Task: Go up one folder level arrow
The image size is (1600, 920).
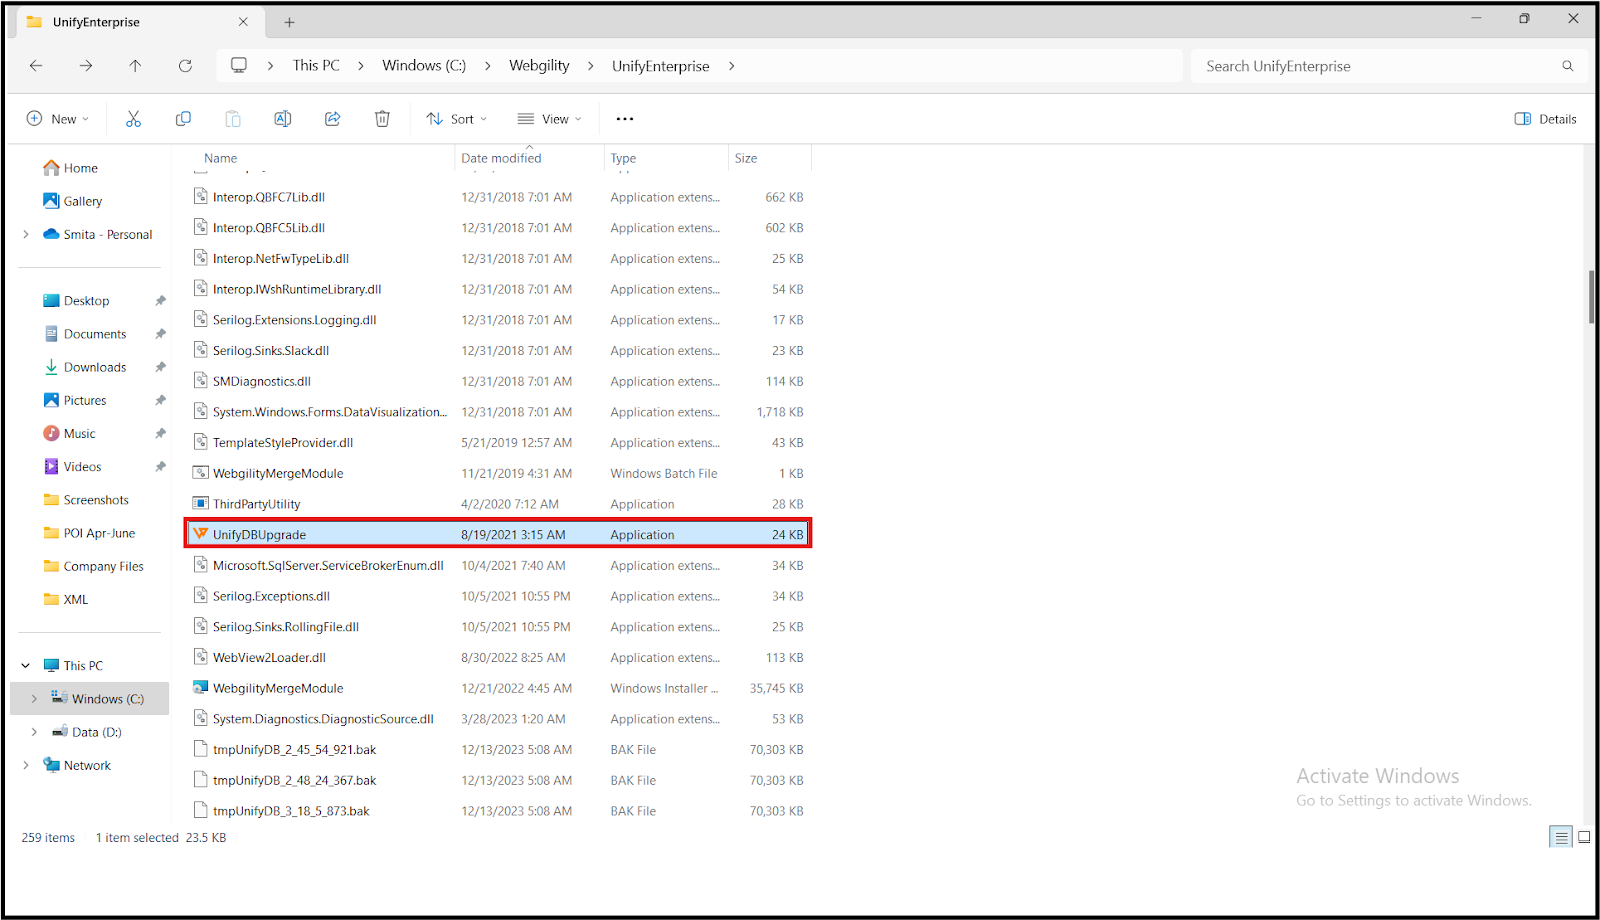Action: click(x=135, y=66)
